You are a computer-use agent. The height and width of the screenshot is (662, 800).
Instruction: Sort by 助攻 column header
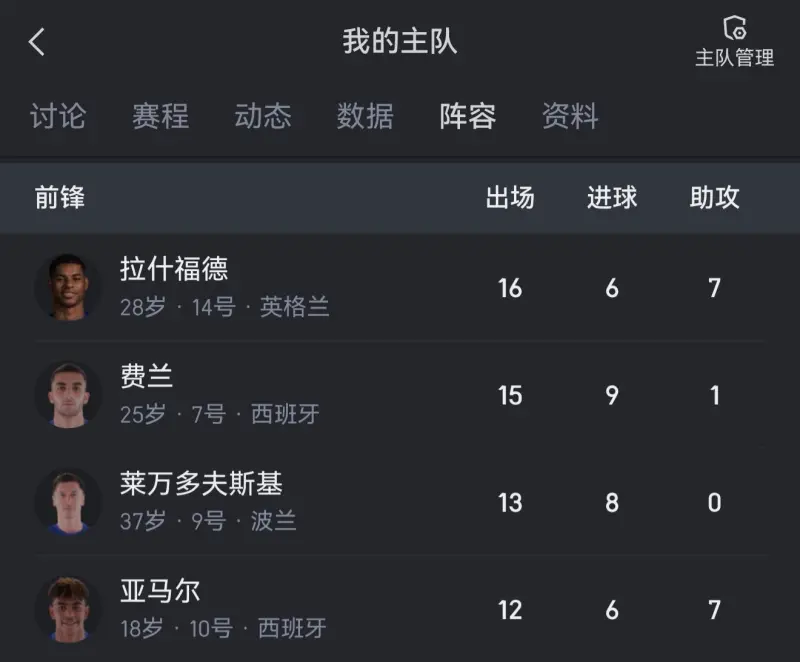point(714,198)
